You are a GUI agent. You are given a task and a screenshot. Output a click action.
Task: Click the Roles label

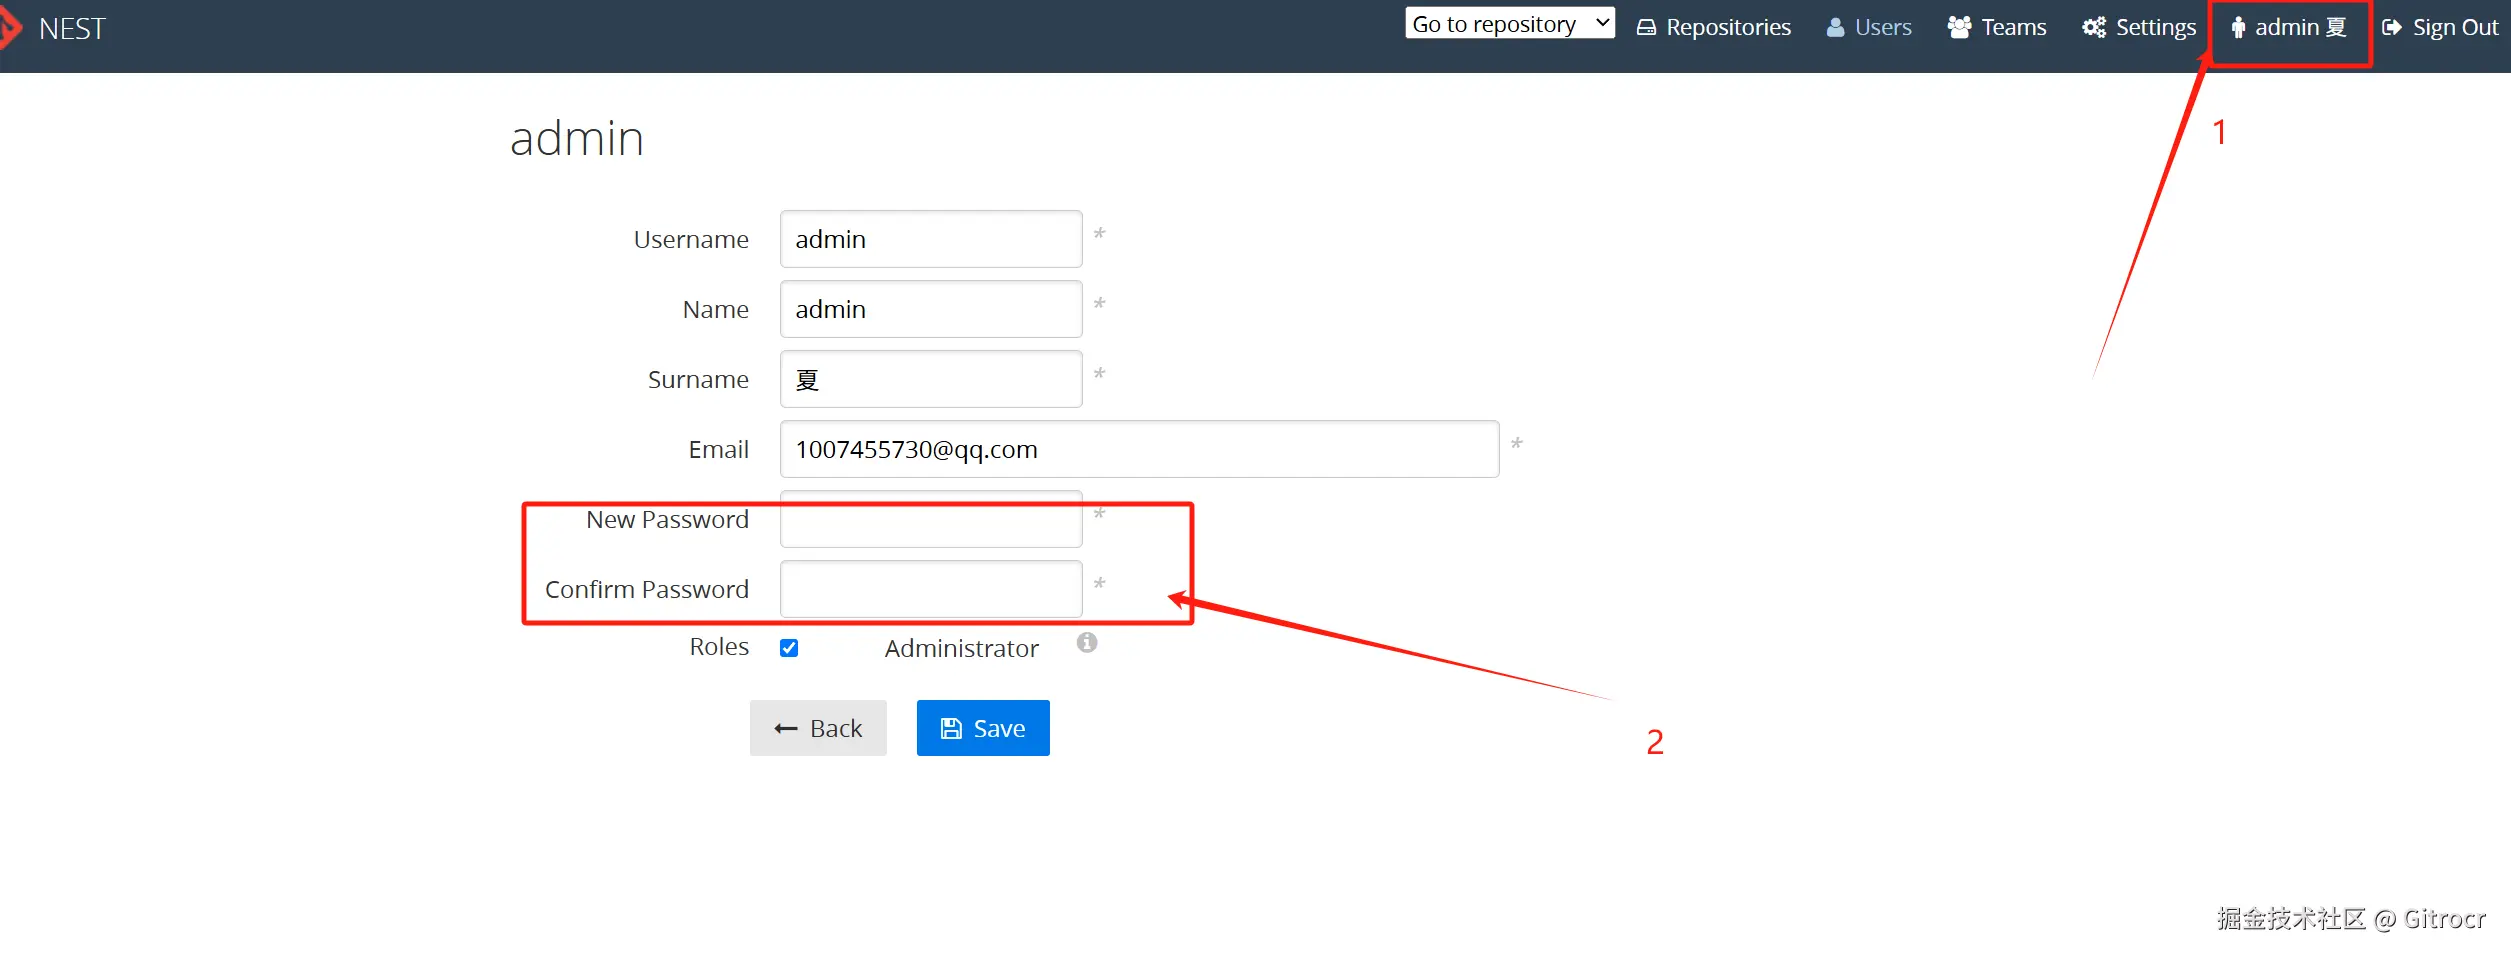pyautogui.click(x=719, y=647)
